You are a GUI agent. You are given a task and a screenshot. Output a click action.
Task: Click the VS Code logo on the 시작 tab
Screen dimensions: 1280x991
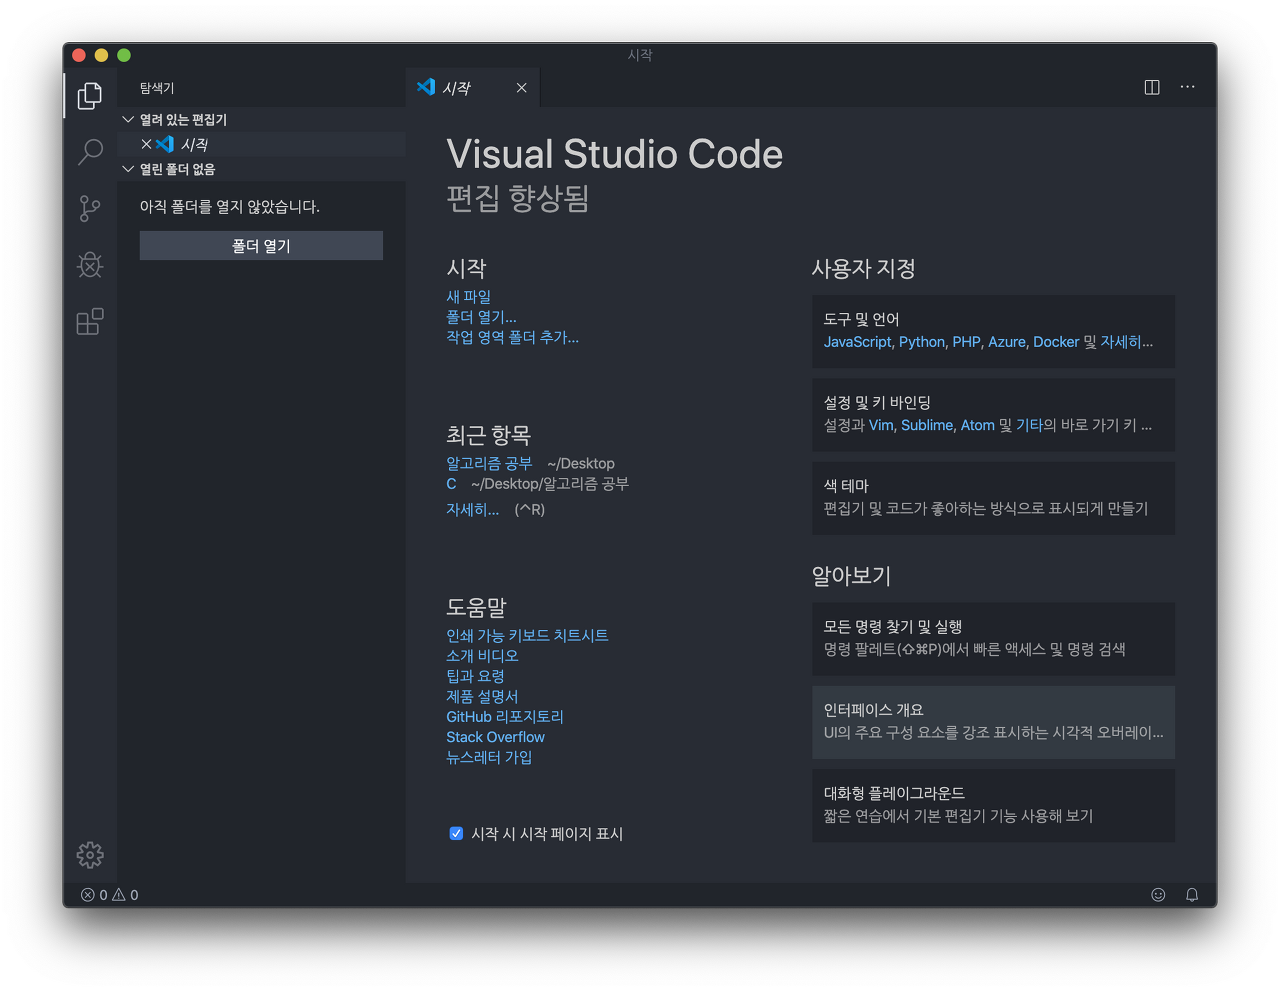pyautogui.click(x=426, y=87)
